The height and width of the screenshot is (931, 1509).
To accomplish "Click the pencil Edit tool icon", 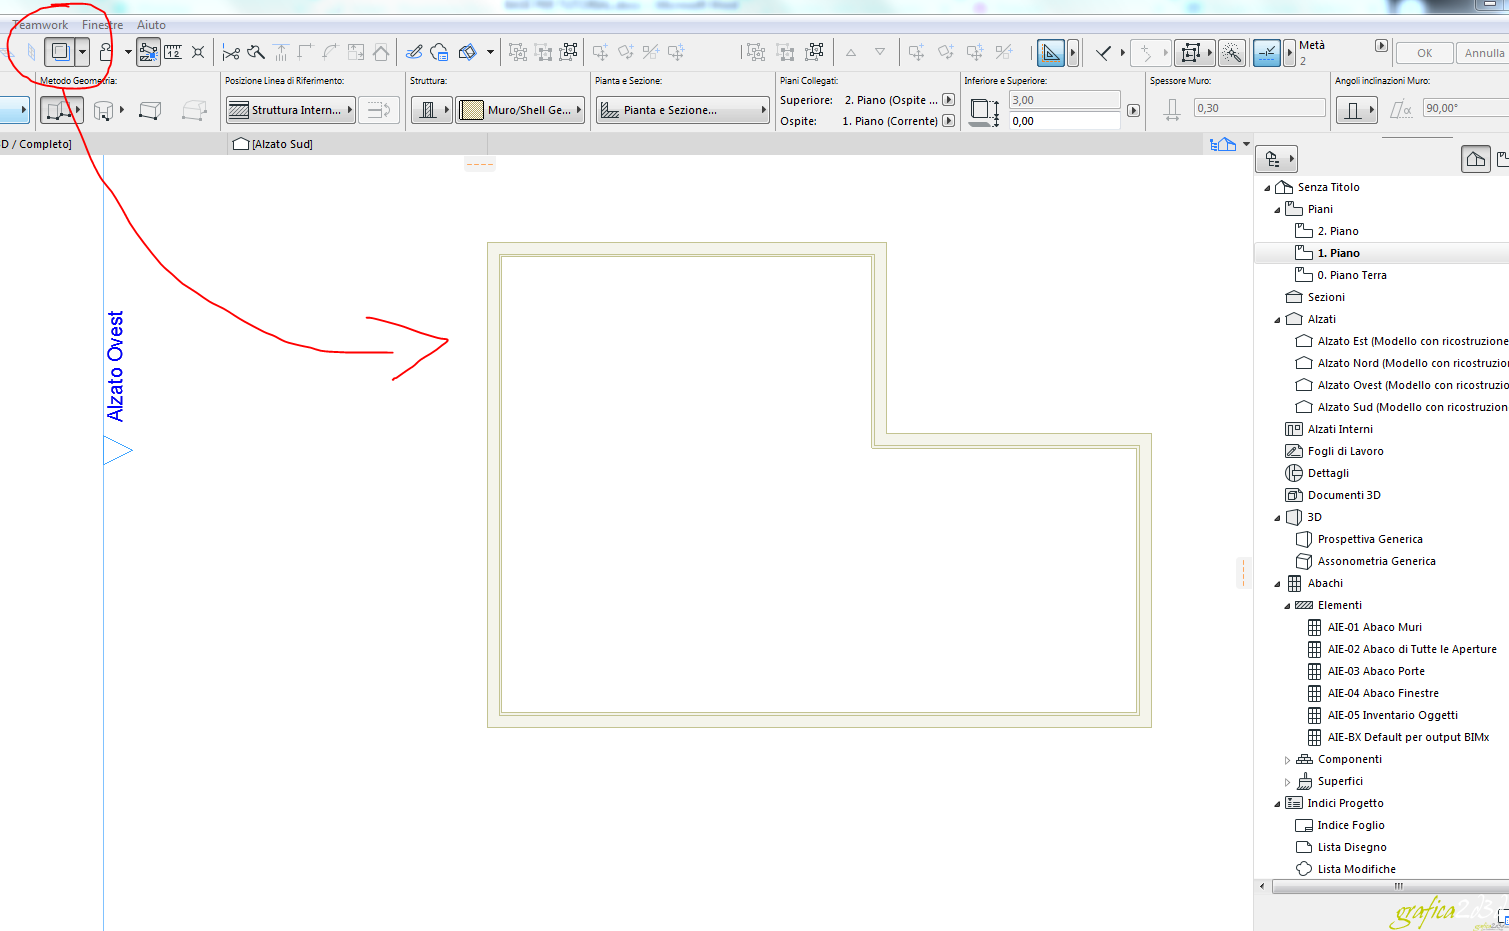I will 413,52.
